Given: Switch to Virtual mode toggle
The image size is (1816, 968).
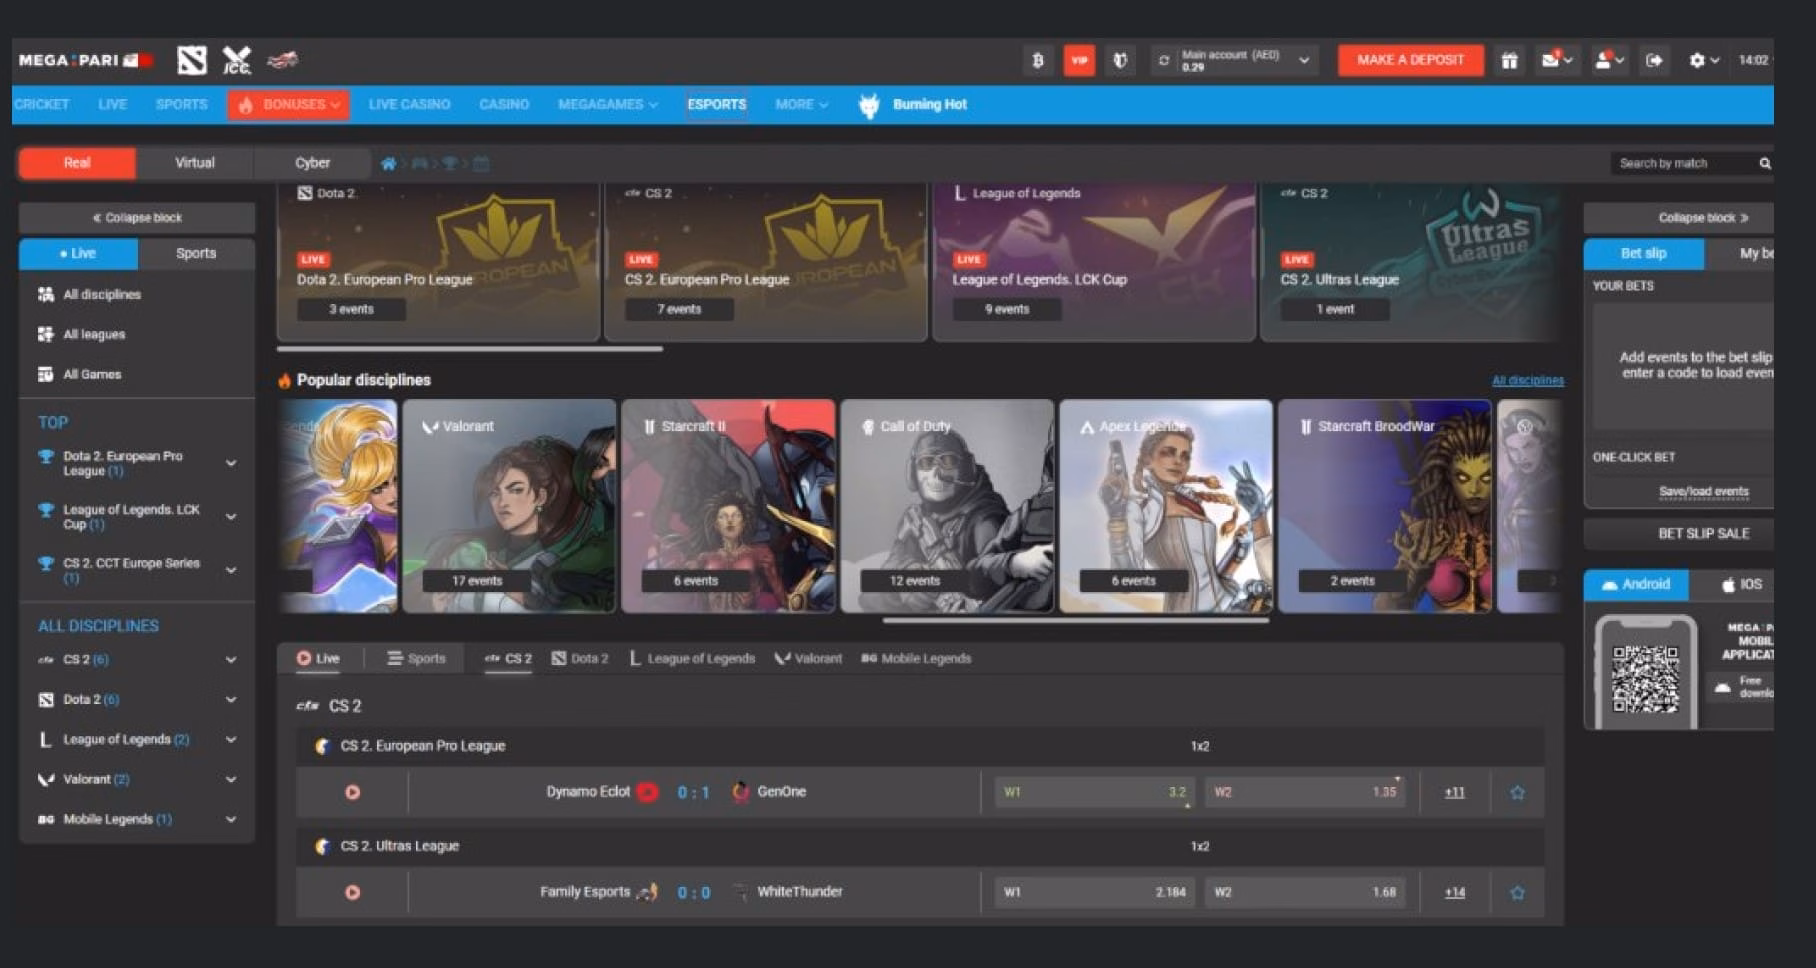Looking at the screenshot, I should (195, 162).
